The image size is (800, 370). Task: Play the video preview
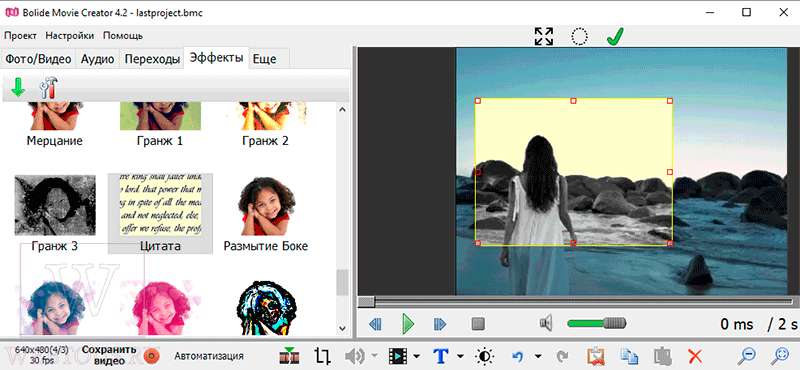(x=408, y=324)
